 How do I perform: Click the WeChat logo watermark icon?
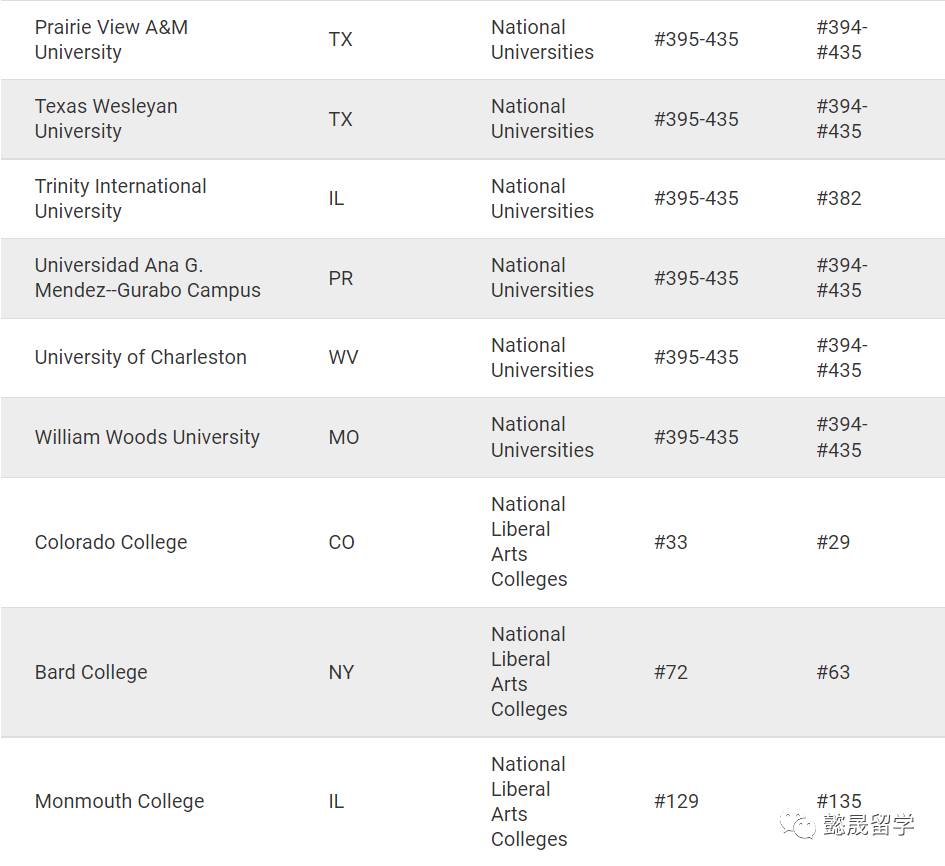click(x=798, y=824)
